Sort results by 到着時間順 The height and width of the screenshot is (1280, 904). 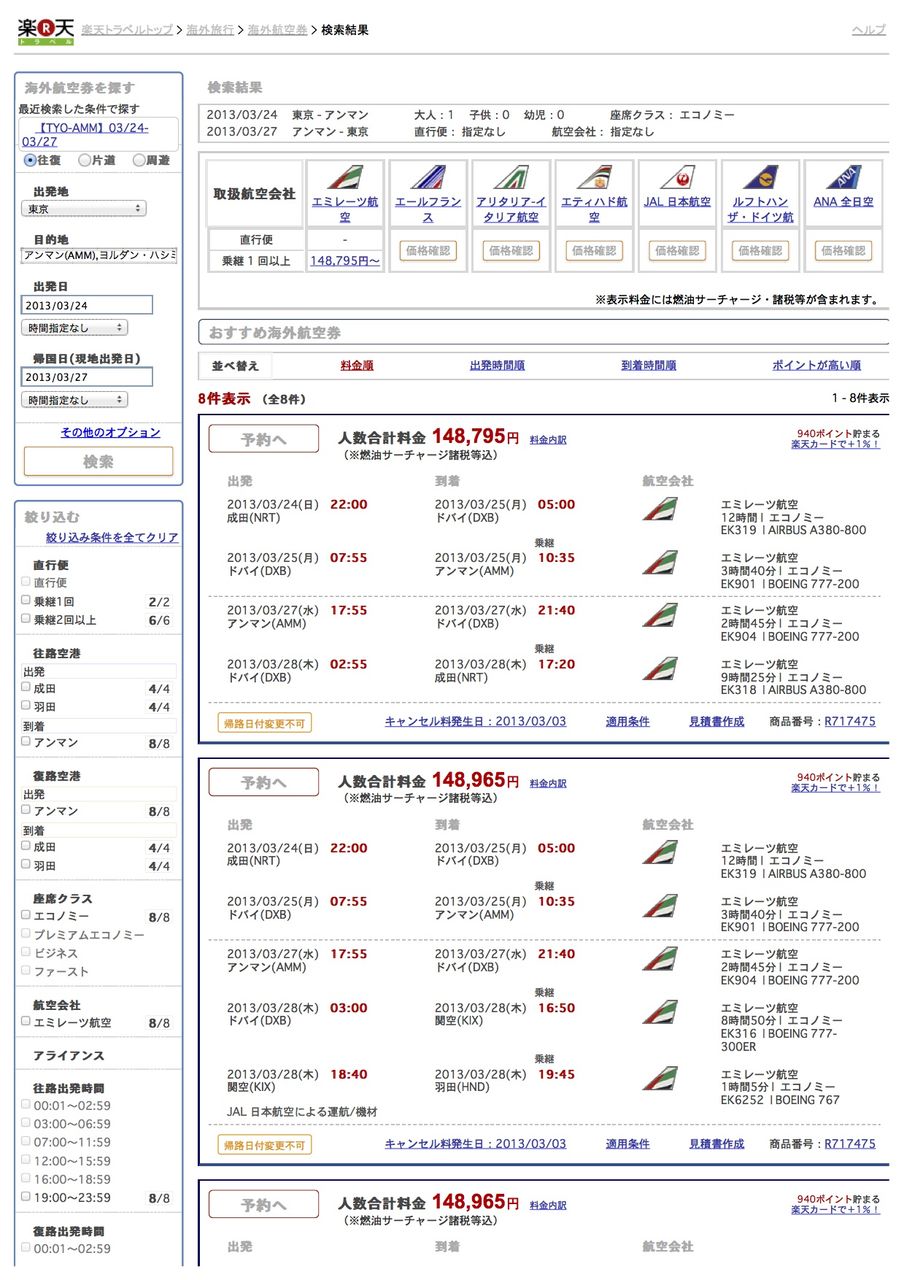click(x=648, y=365)
